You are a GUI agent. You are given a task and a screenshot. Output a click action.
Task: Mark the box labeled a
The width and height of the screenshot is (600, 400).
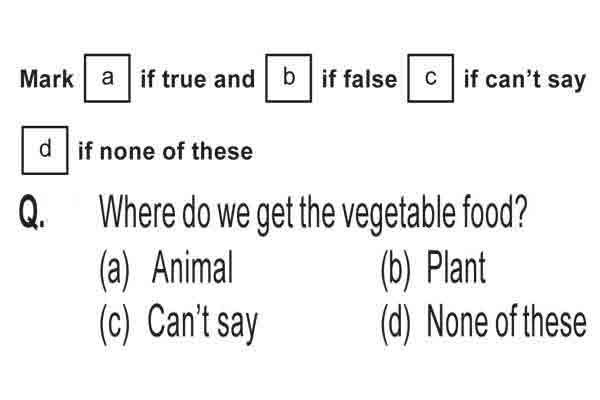(x=107, y=78)
